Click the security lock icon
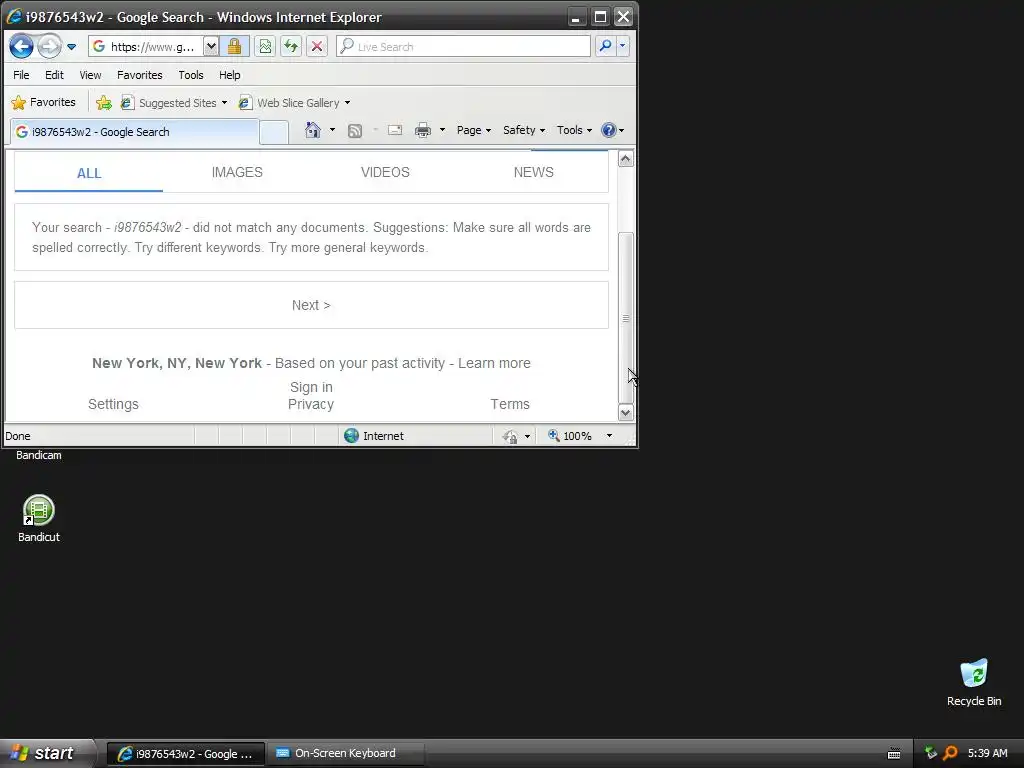1024x768 pixels. point(234,46)
